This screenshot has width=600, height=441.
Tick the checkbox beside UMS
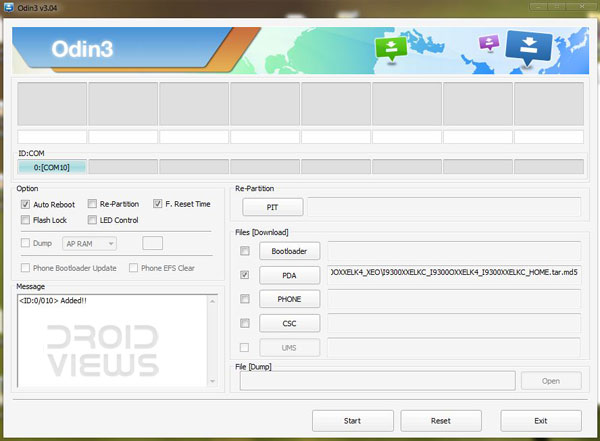[244, 347]
